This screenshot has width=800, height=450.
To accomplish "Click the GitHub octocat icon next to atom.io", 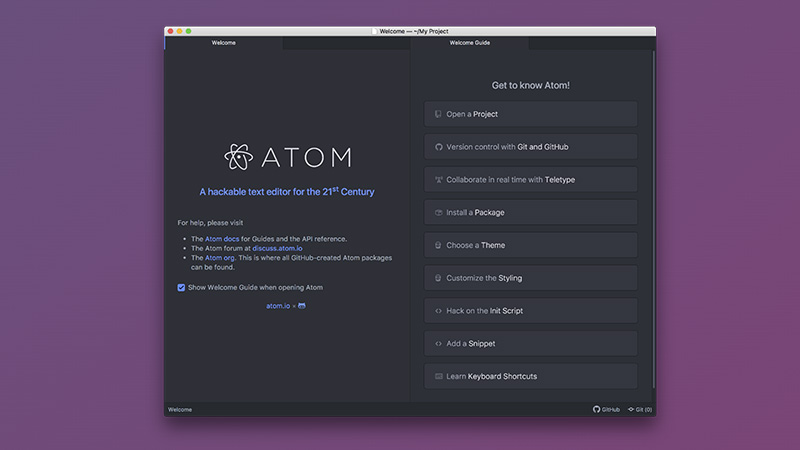I will (x=302, y=306).
